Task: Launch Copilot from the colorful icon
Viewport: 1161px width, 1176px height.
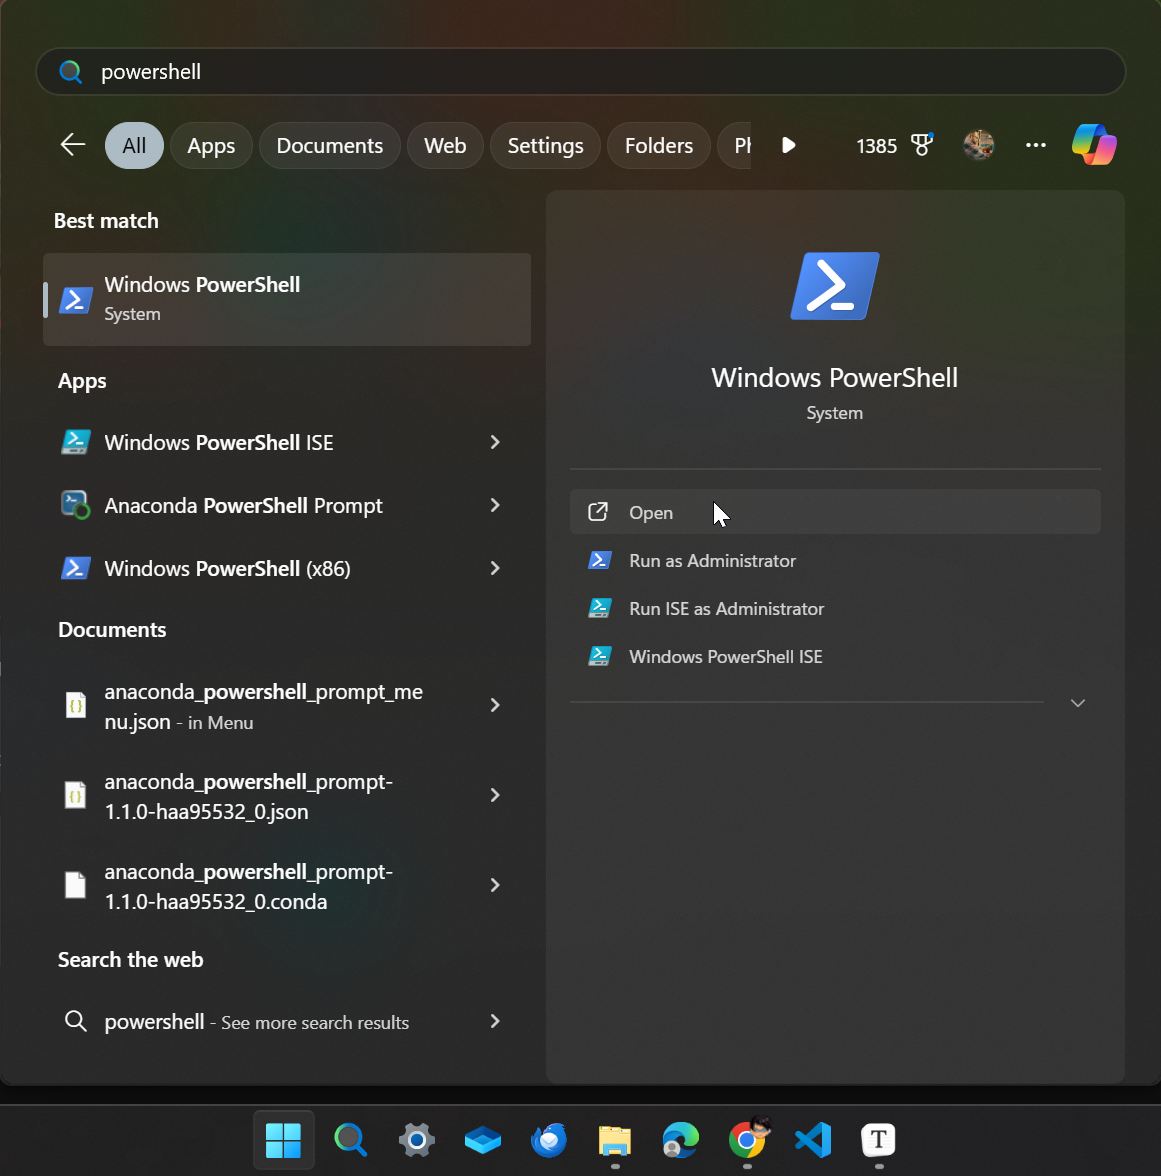Action: [1094, 145]
